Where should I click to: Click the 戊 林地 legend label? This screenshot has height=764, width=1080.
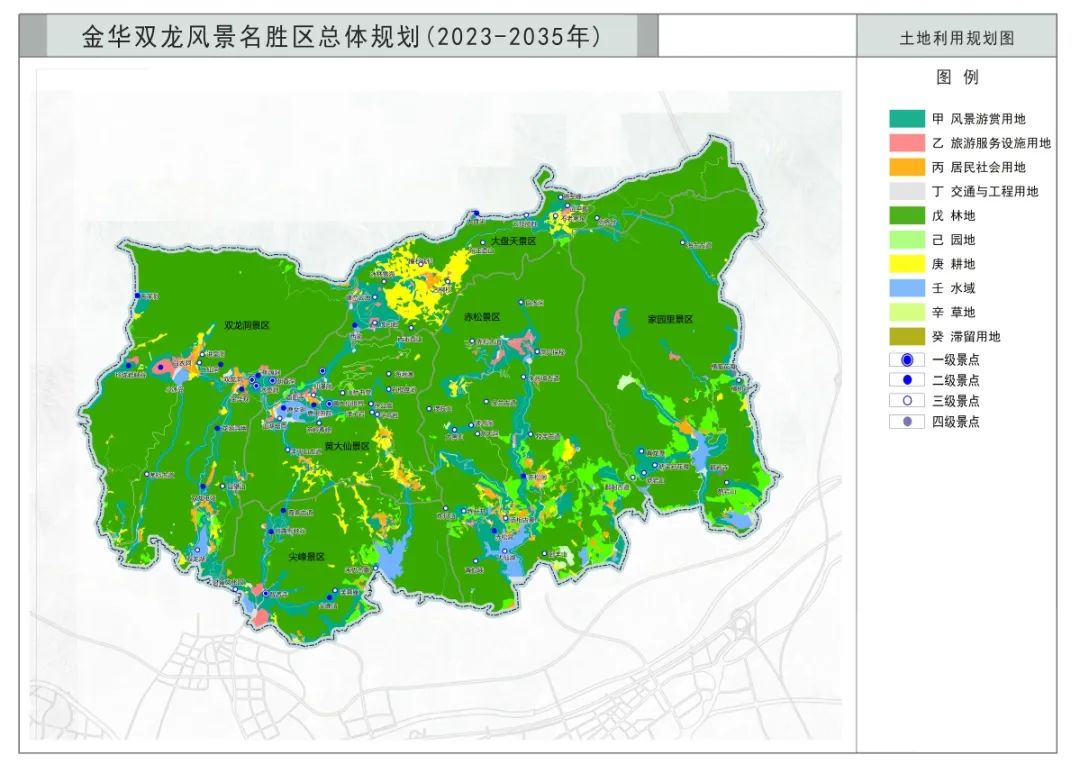(x=954, y=215)
